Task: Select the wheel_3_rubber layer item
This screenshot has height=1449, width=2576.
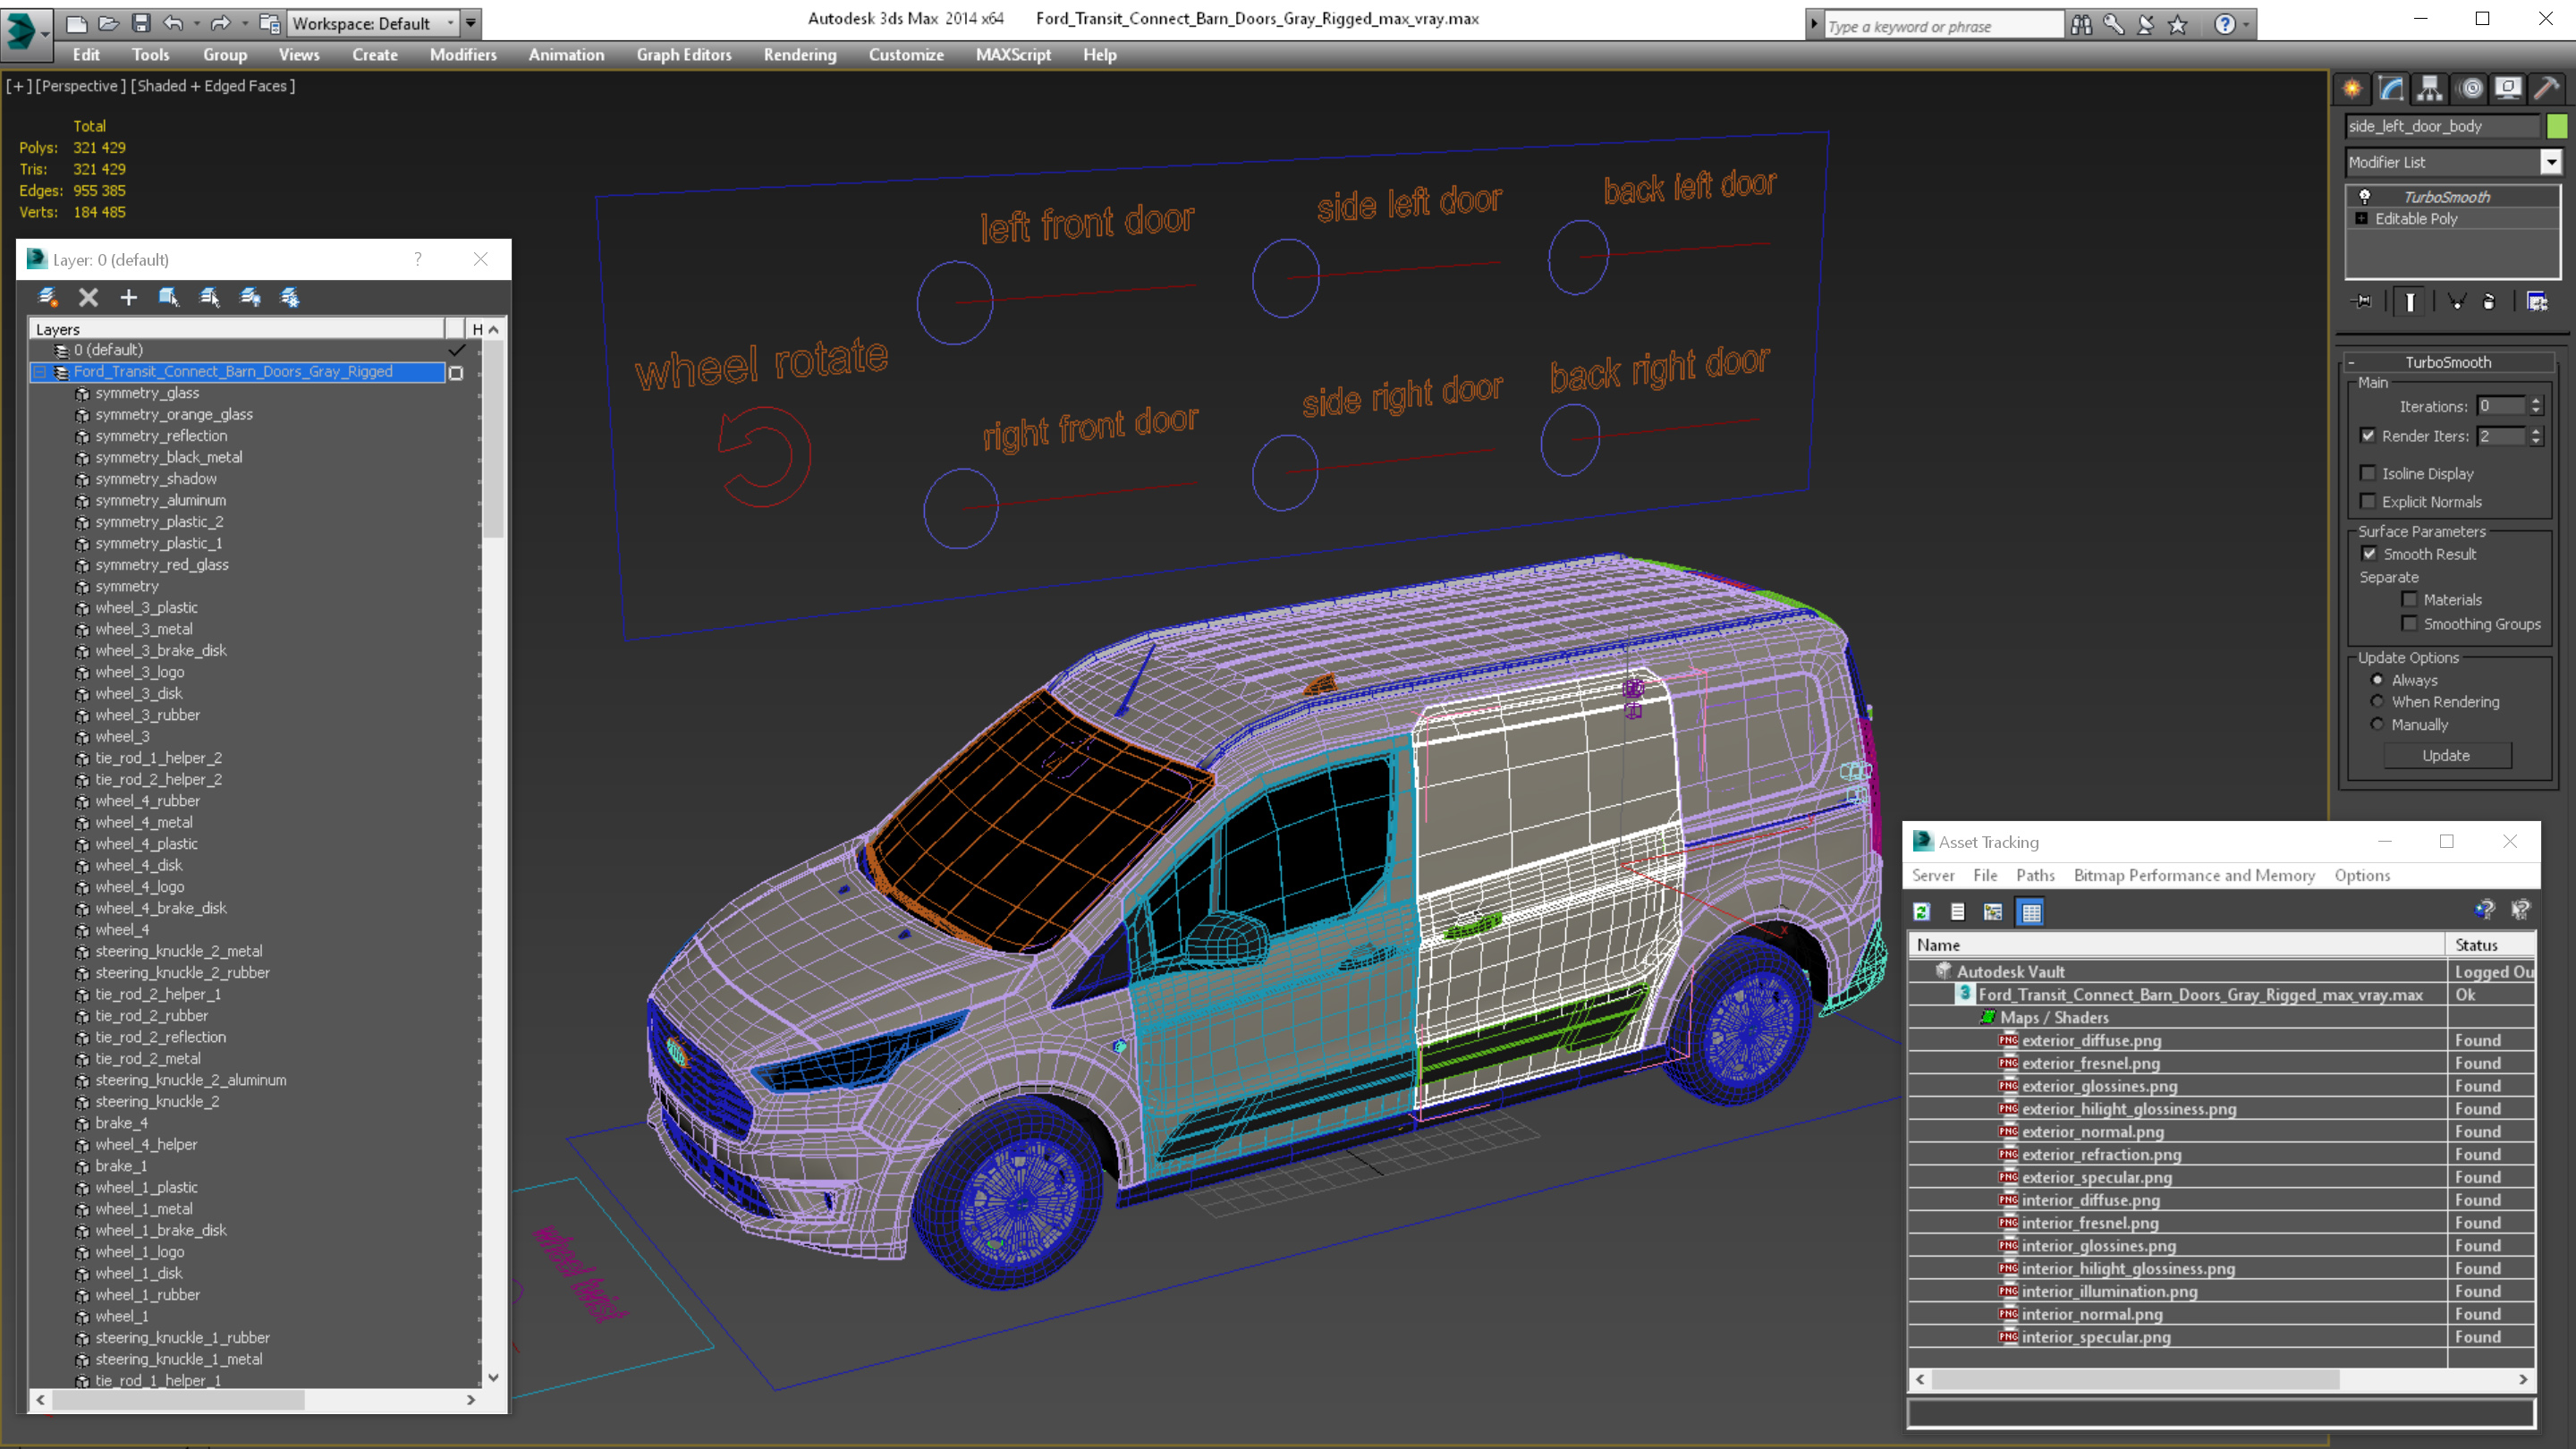Action: point(147,714)
